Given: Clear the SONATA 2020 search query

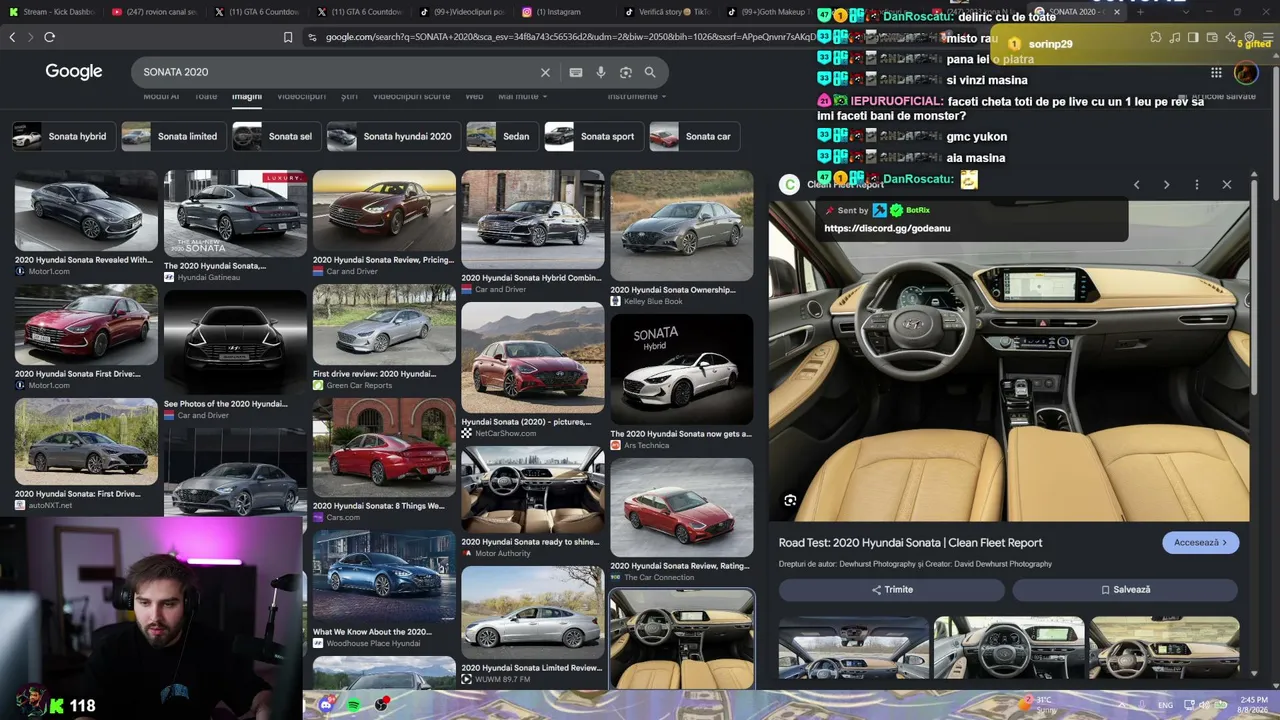Looking at the screenshot, I should click(x=545, y=72).
